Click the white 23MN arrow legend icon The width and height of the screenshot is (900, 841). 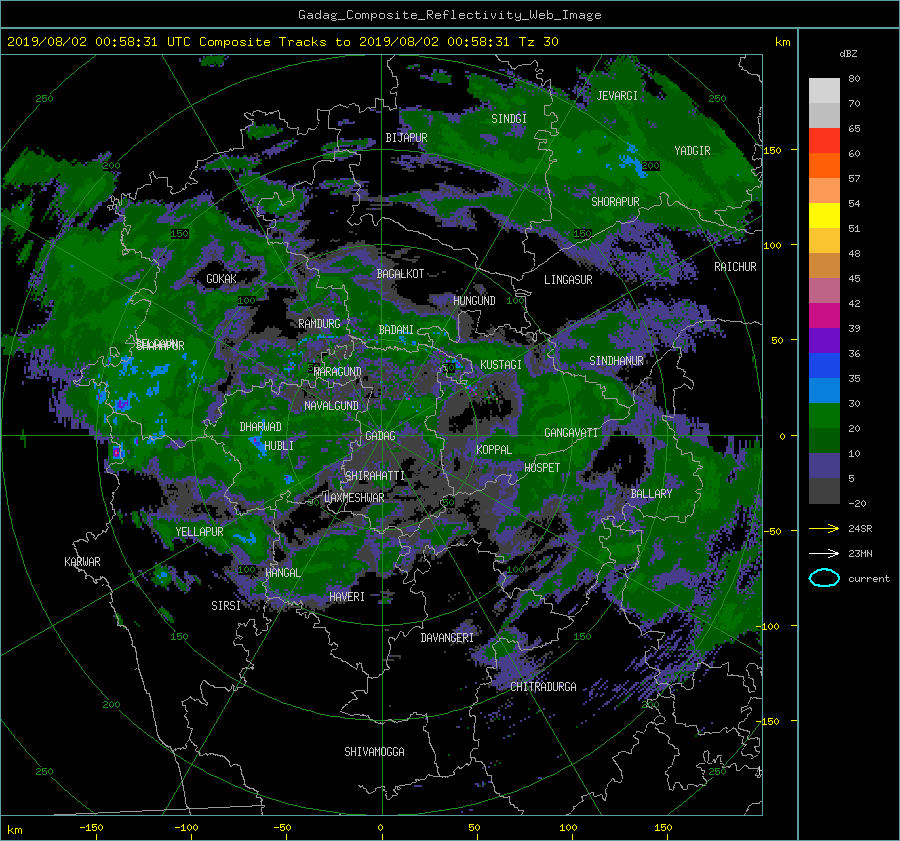click(824, 553)
